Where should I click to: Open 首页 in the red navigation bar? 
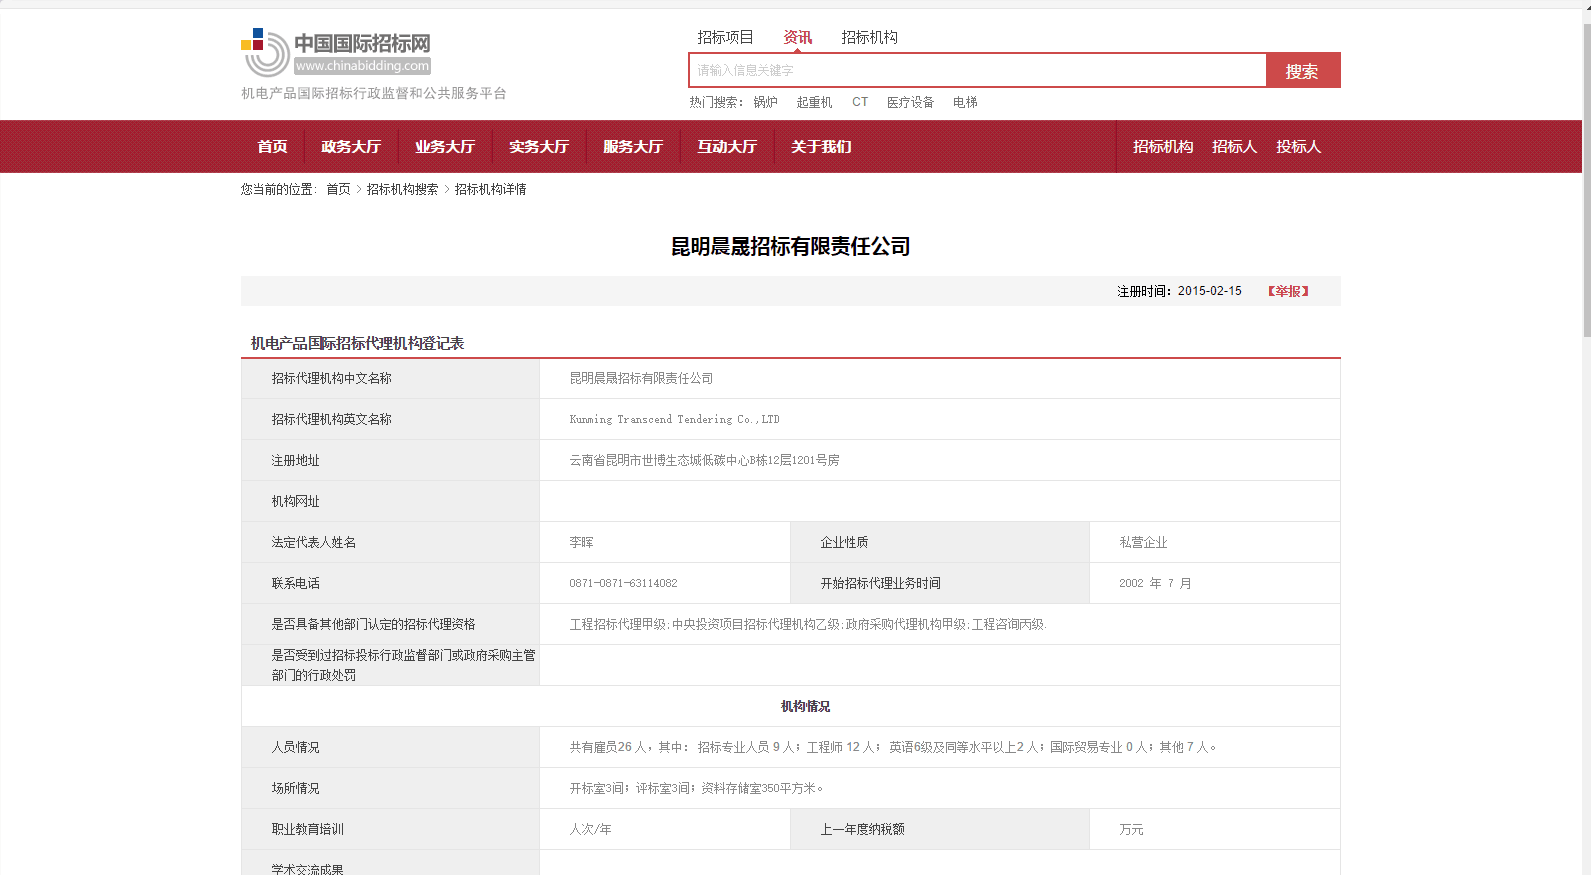tap(272, 147)
